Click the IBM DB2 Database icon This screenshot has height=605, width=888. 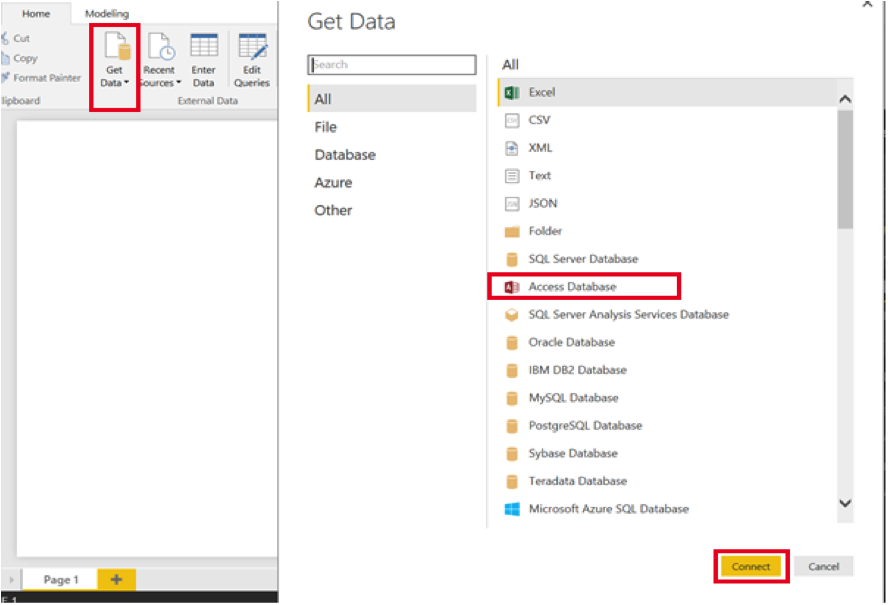pyautogui.click(x=512, y=370)
